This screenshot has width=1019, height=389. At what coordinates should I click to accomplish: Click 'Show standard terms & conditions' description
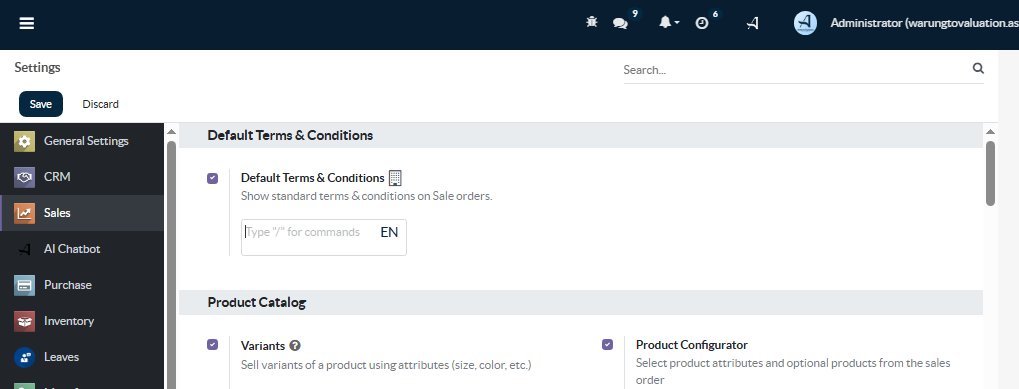[x=367, y=196]
